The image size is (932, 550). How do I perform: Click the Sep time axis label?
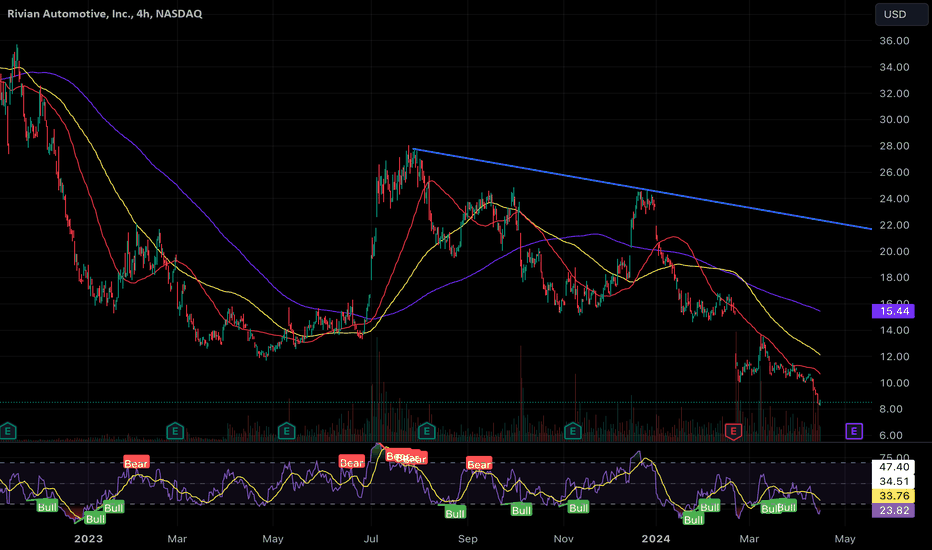[467, 539]
